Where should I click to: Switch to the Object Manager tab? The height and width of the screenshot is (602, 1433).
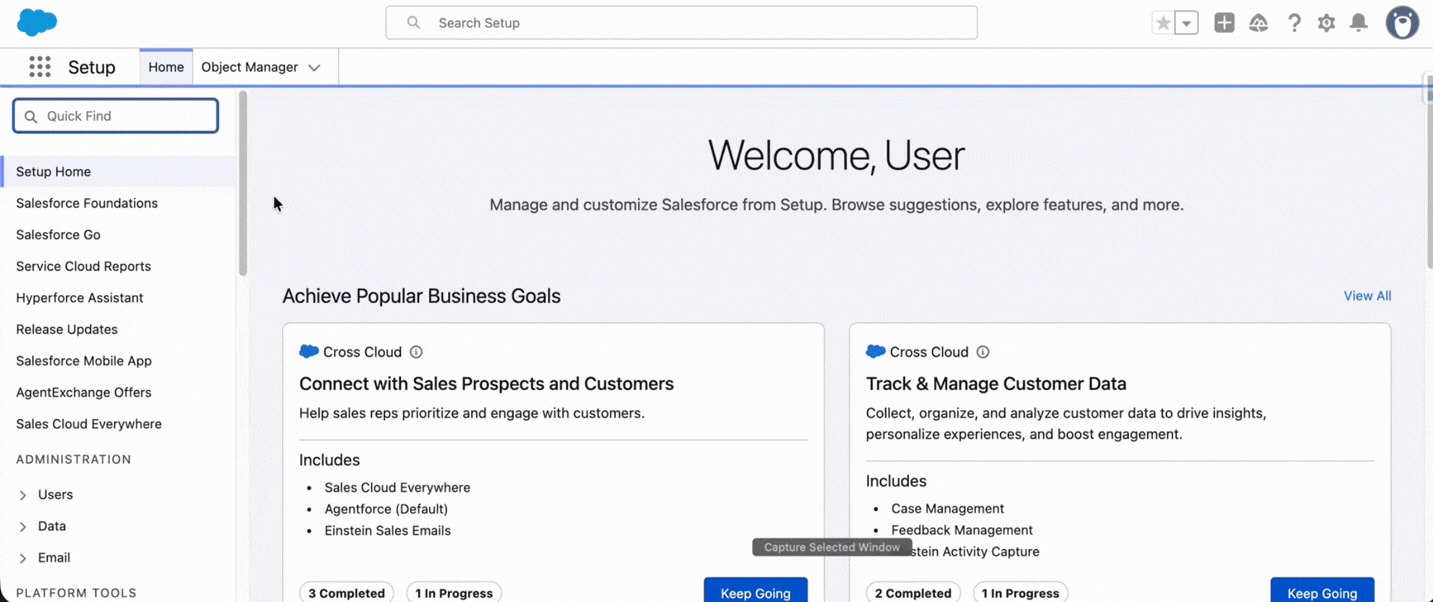250,67
